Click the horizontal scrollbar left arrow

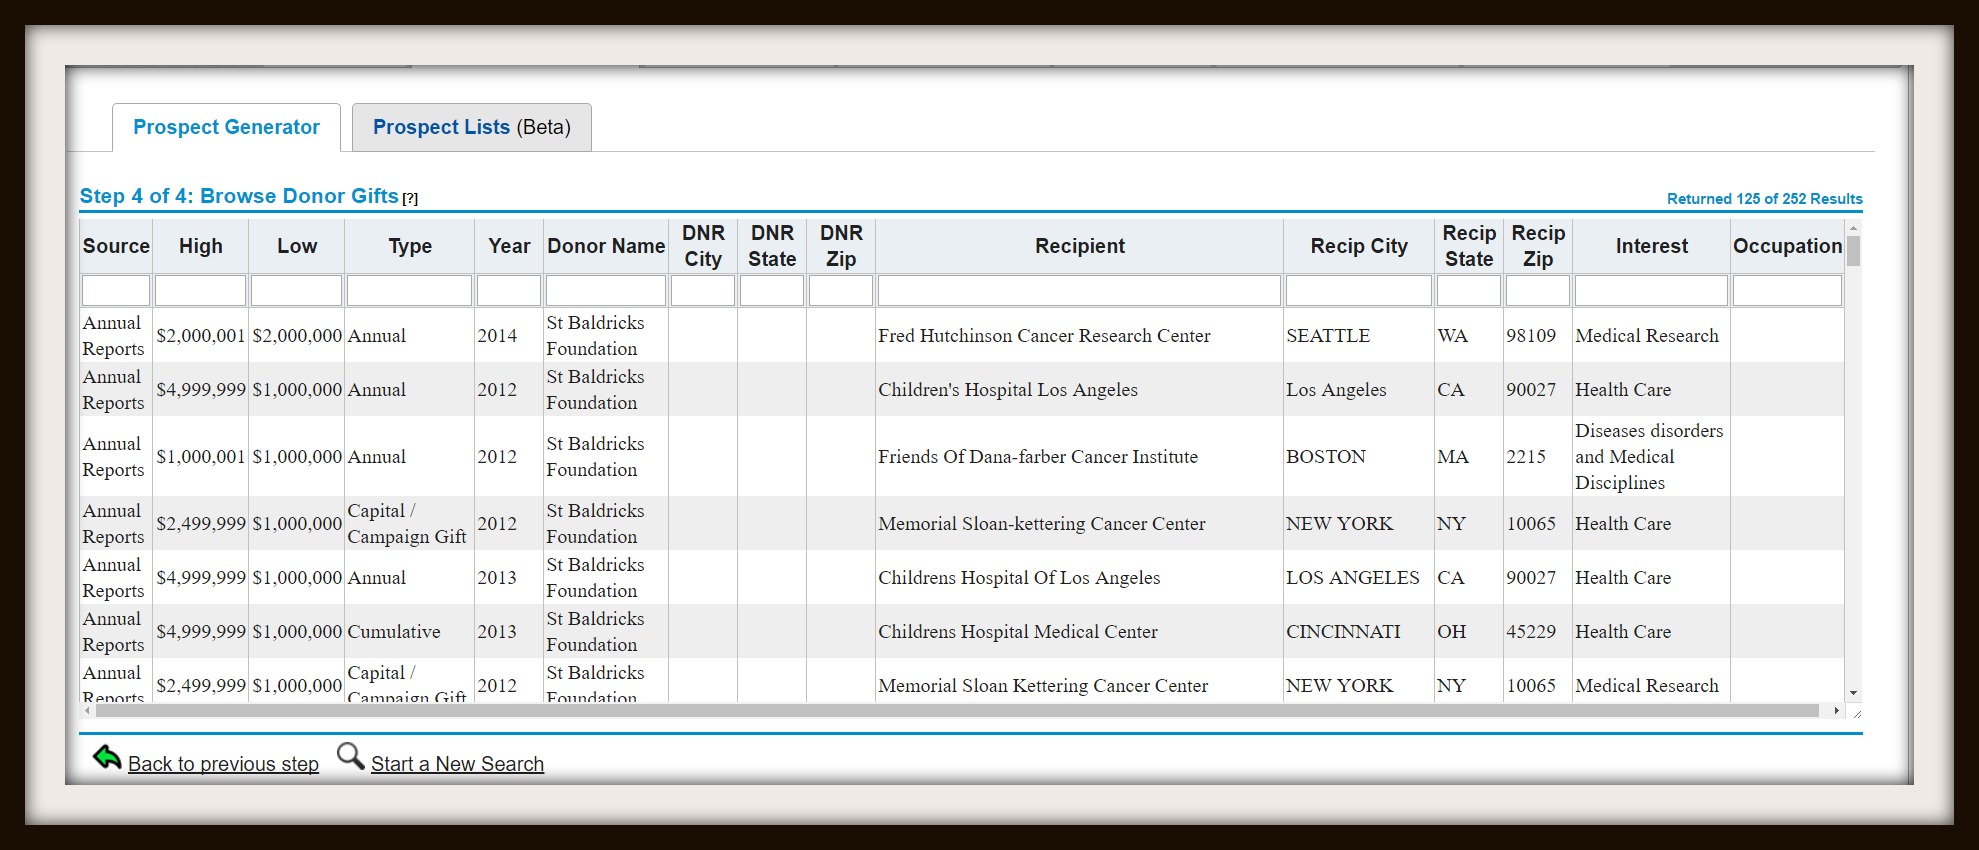[88, 711]
